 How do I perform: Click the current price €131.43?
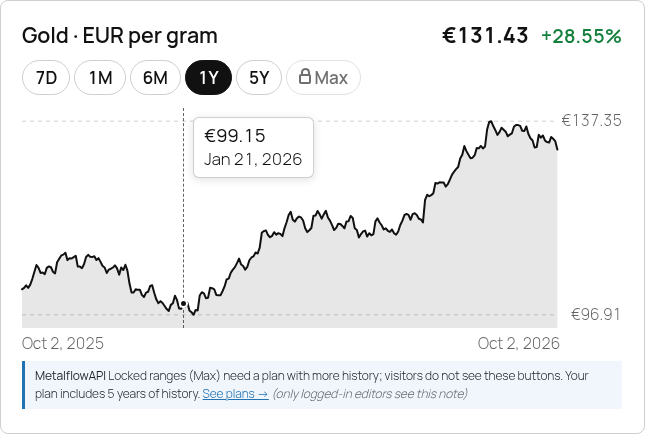(485, 35)
